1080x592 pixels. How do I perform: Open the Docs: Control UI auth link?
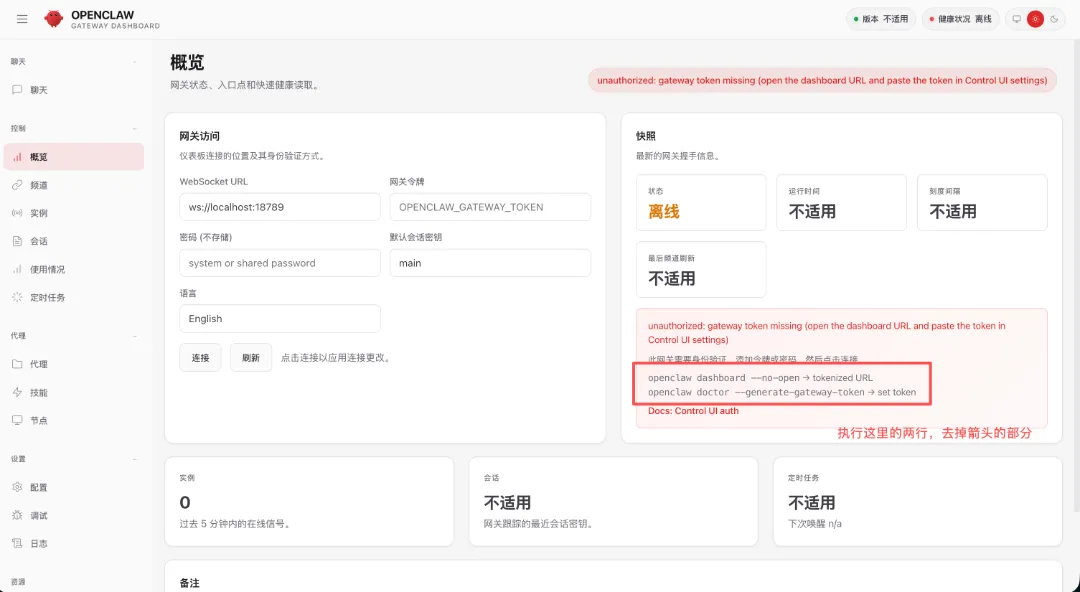coord(693,411)
